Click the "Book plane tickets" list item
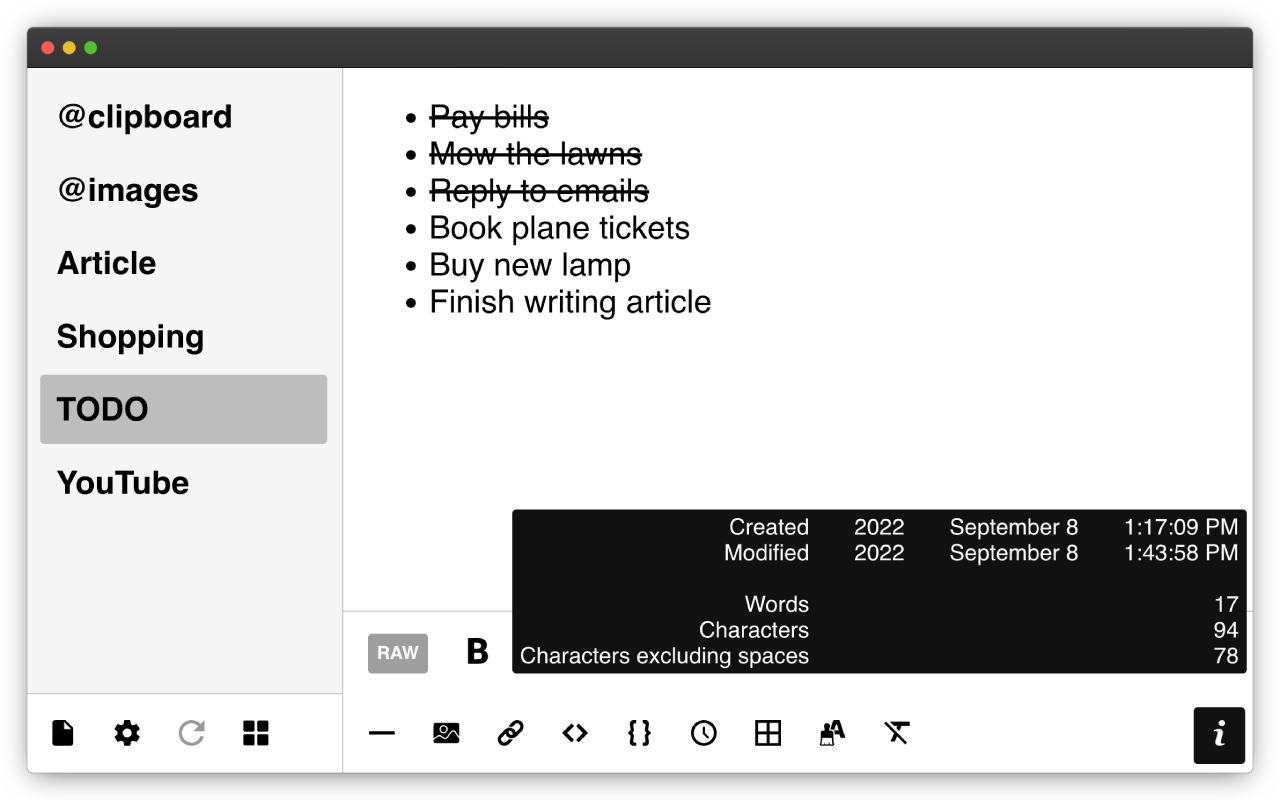 [x=559, y=228]
